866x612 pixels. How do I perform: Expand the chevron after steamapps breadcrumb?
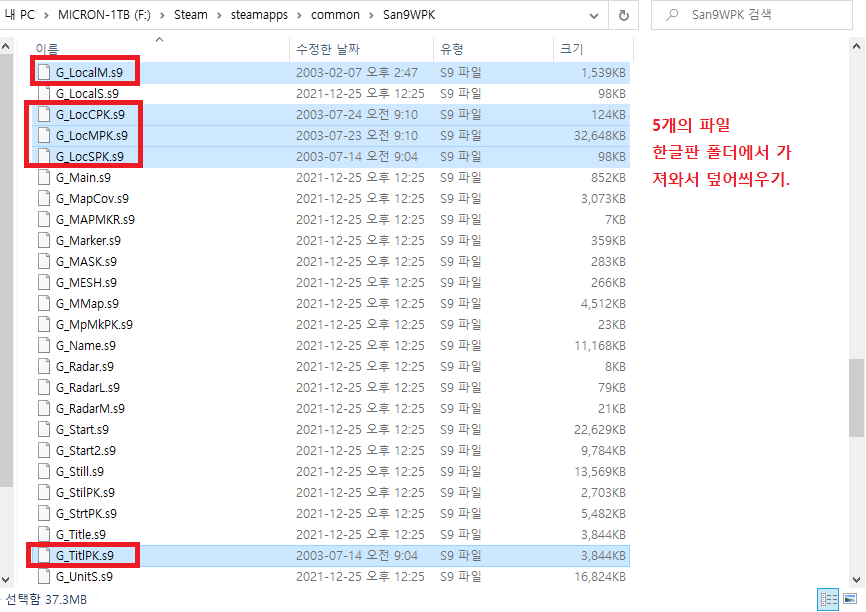coord(299,15)
